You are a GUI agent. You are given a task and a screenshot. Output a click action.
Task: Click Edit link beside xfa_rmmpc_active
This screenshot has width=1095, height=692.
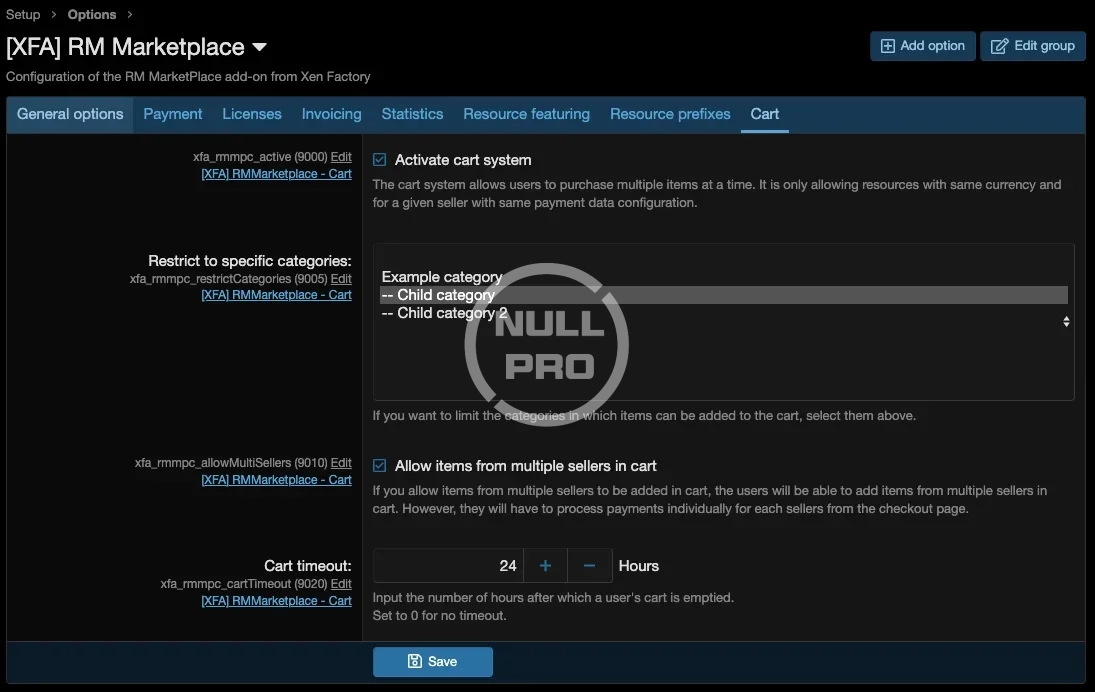[x=341, y=157]
